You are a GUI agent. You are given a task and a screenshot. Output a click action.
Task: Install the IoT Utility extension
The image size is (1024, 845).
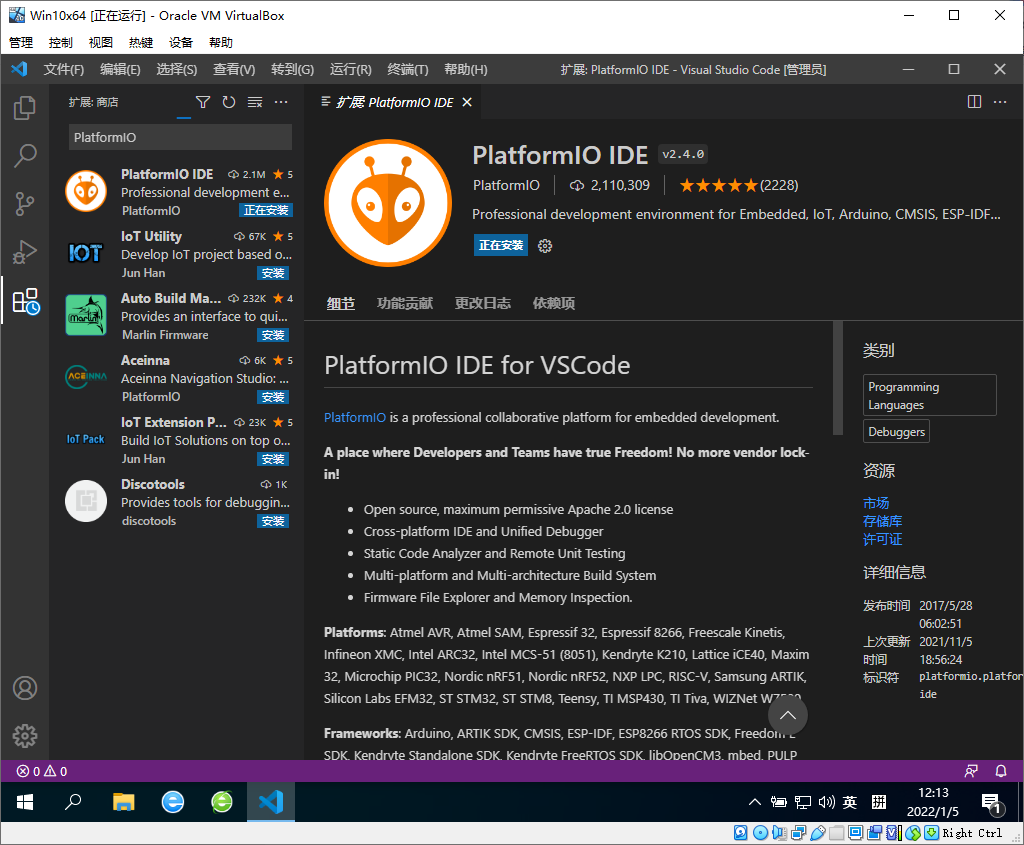(x=273, y=273)
